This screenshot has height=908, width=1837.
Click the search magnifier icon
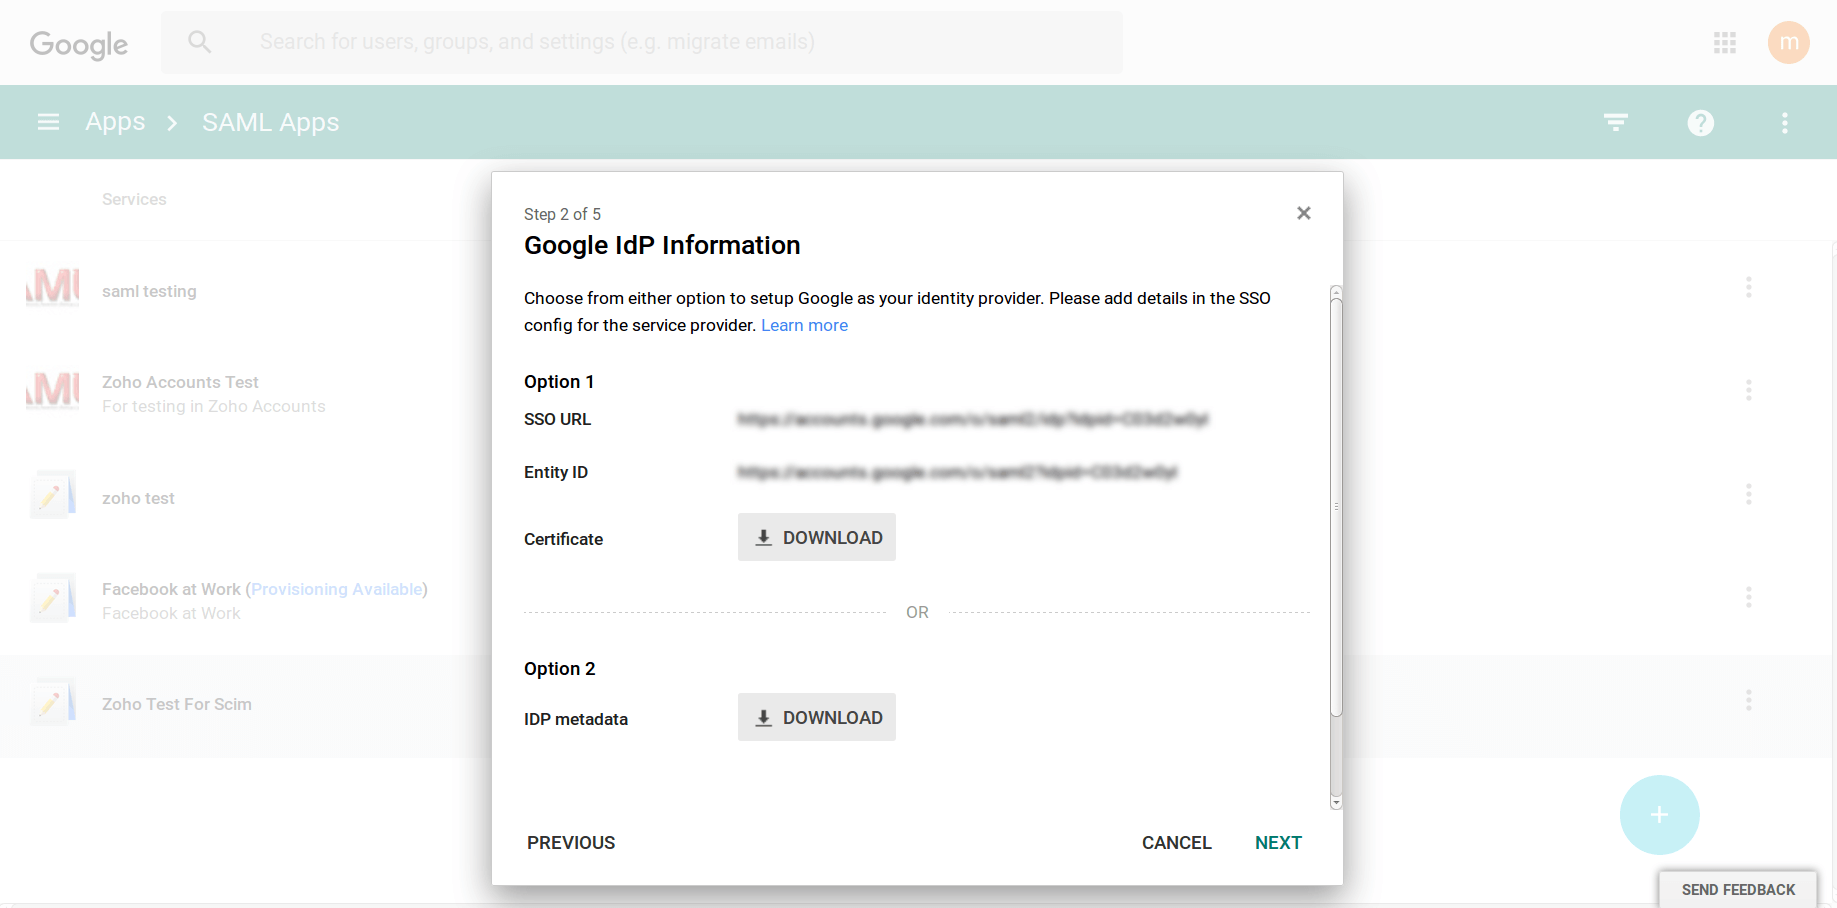pos(199,42)
